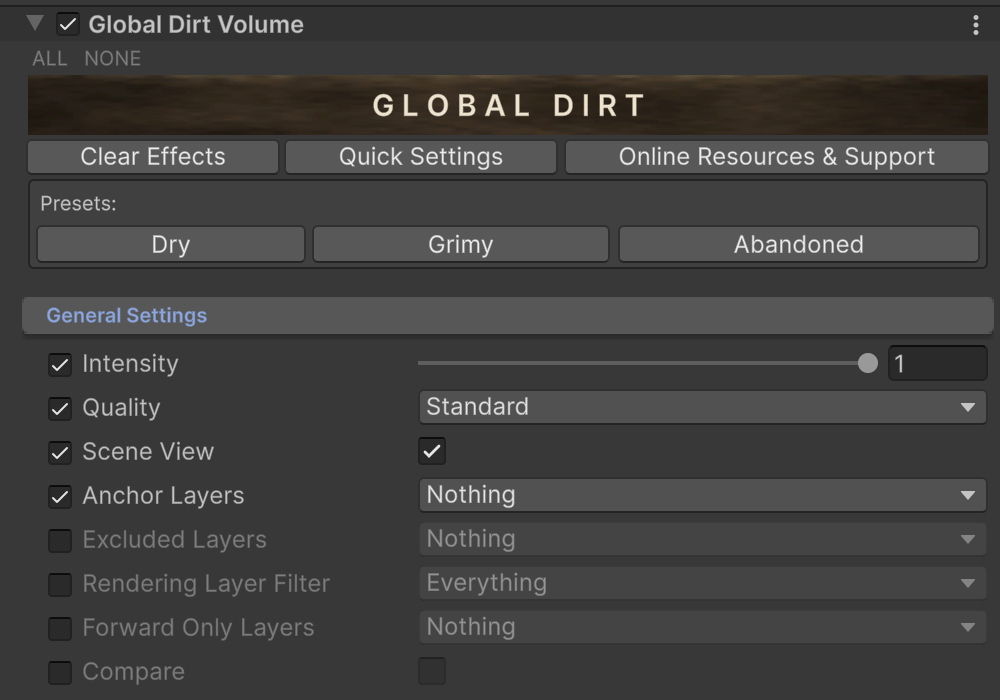
Task: Click the Intensity label
Action: coord(130,364)
